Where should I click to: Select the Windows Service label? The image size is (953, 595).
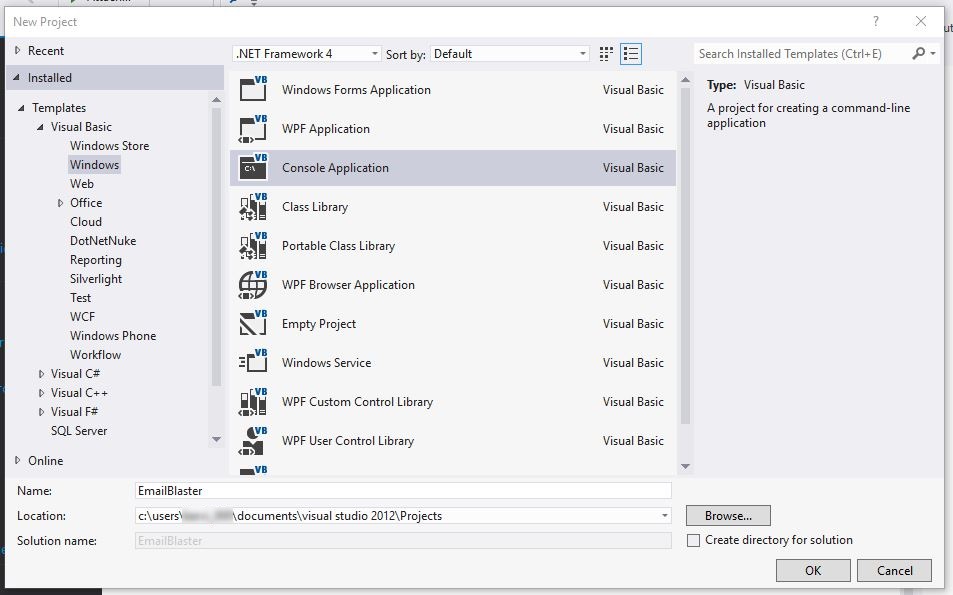coord(326,362)
